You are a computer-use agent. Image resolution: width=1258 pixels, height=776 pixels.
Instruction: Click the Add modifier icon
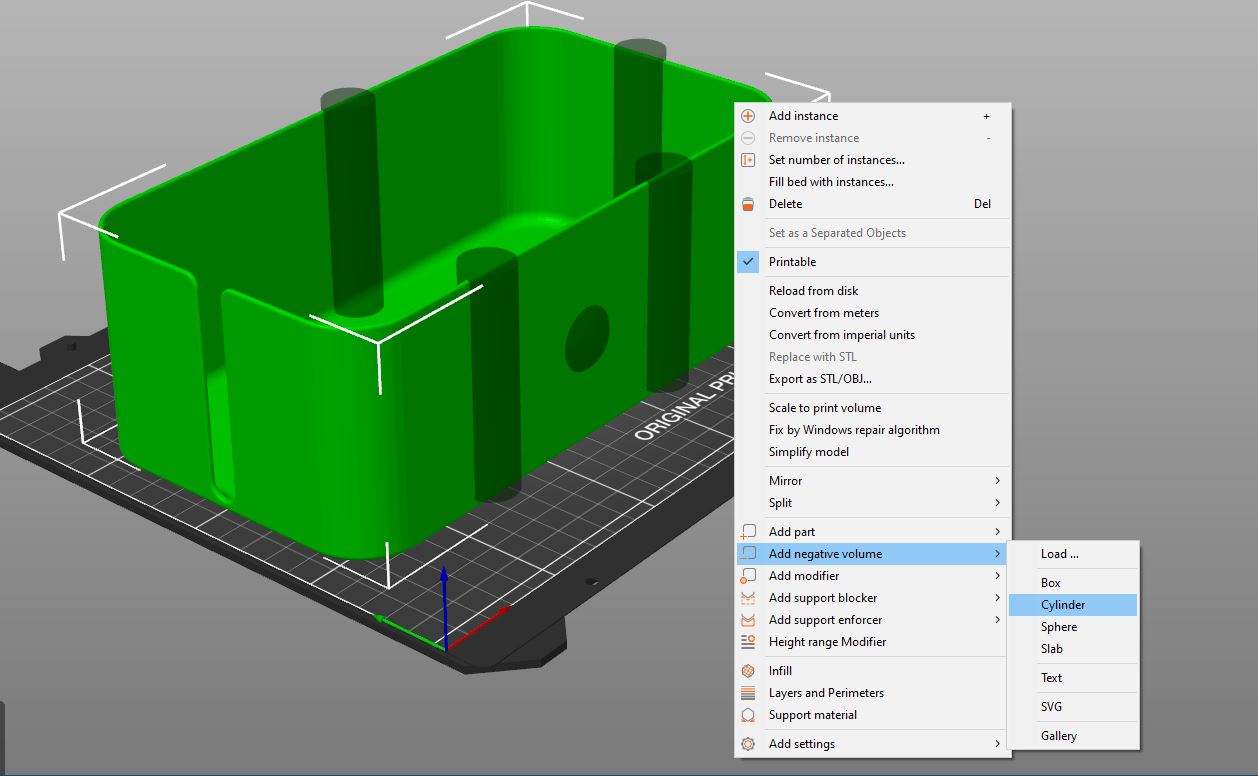pyautogui.click(x=748, y=576)
